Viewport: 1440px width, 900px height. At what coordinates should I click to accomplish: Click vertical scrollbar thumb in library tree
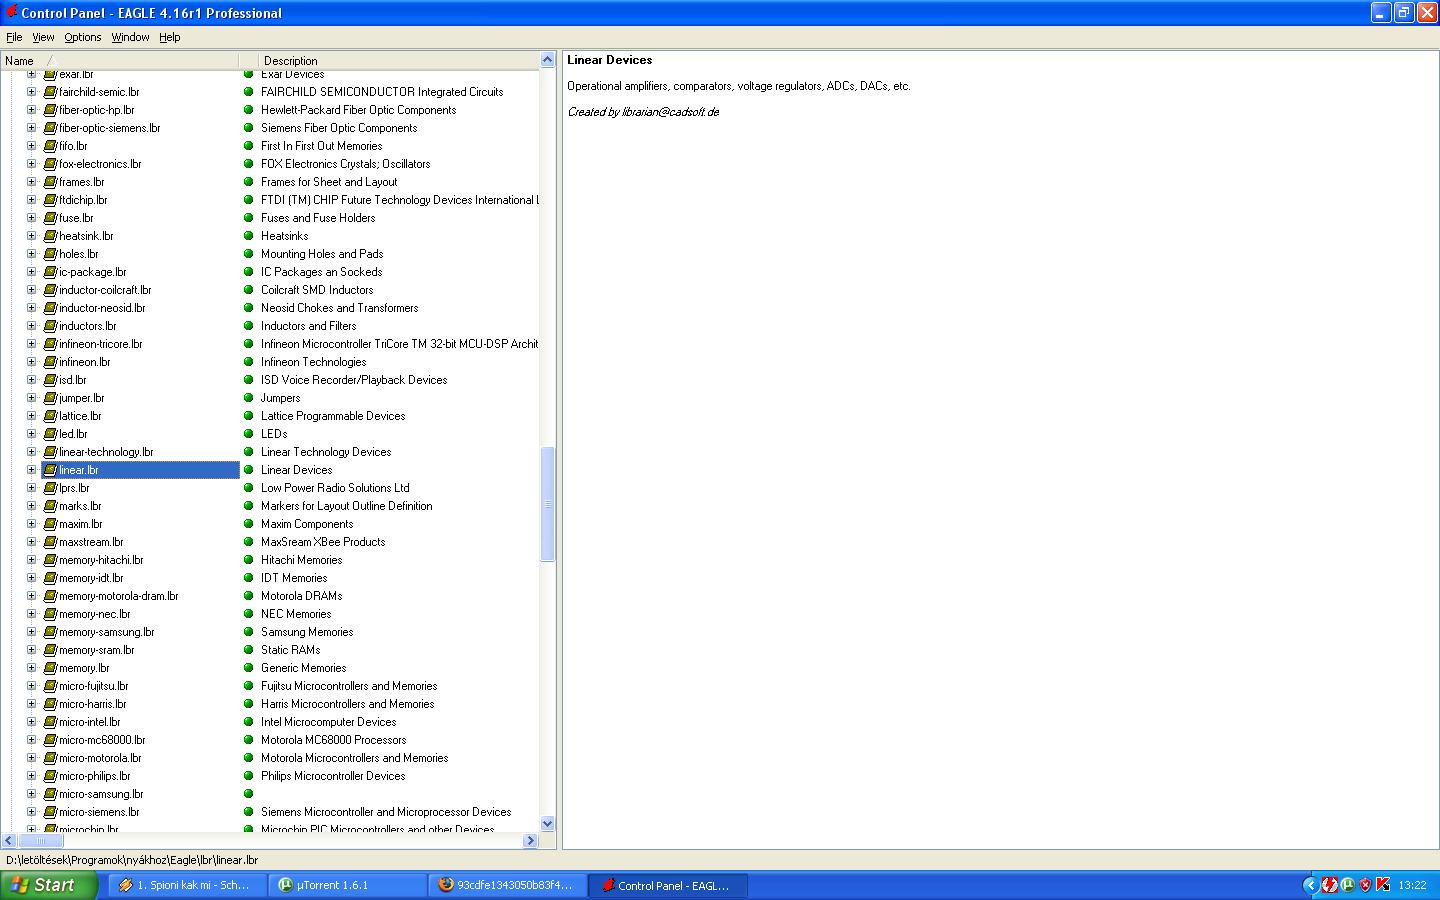pos(547,504)
